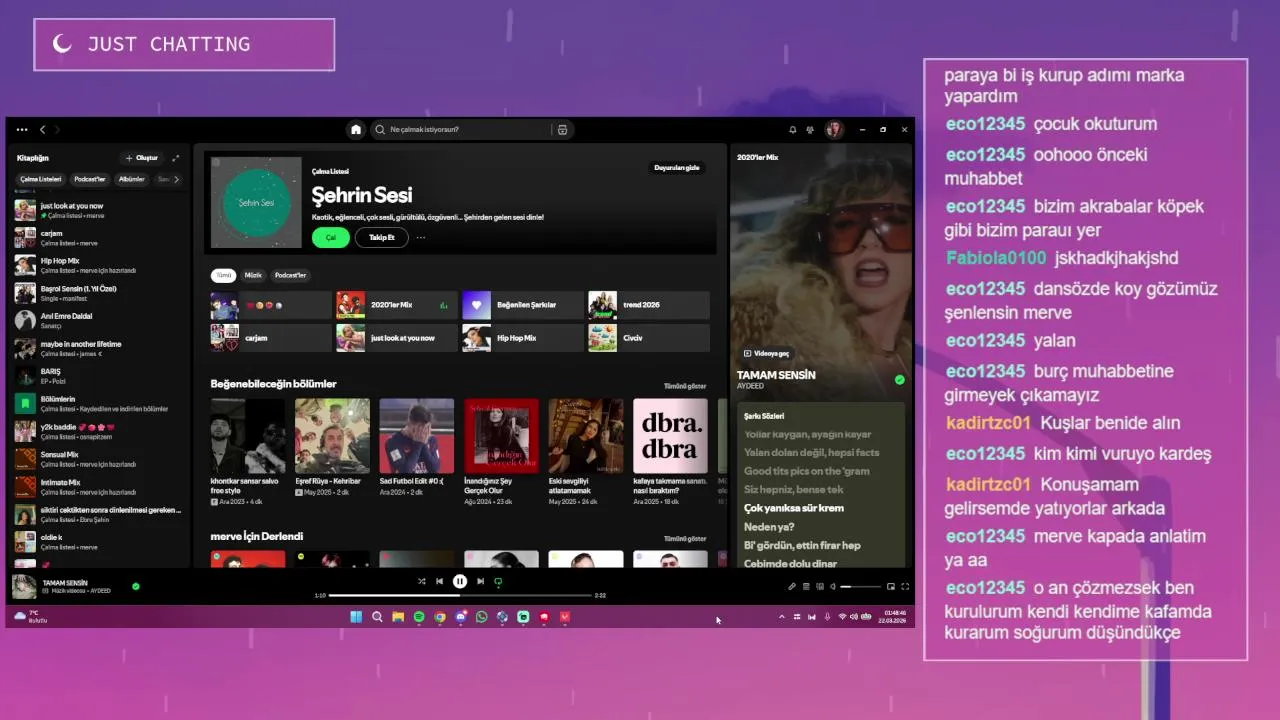Viewport: 1280px width, 720px height.
Task: Open the play queue icon
Action: tap(806, 587)
